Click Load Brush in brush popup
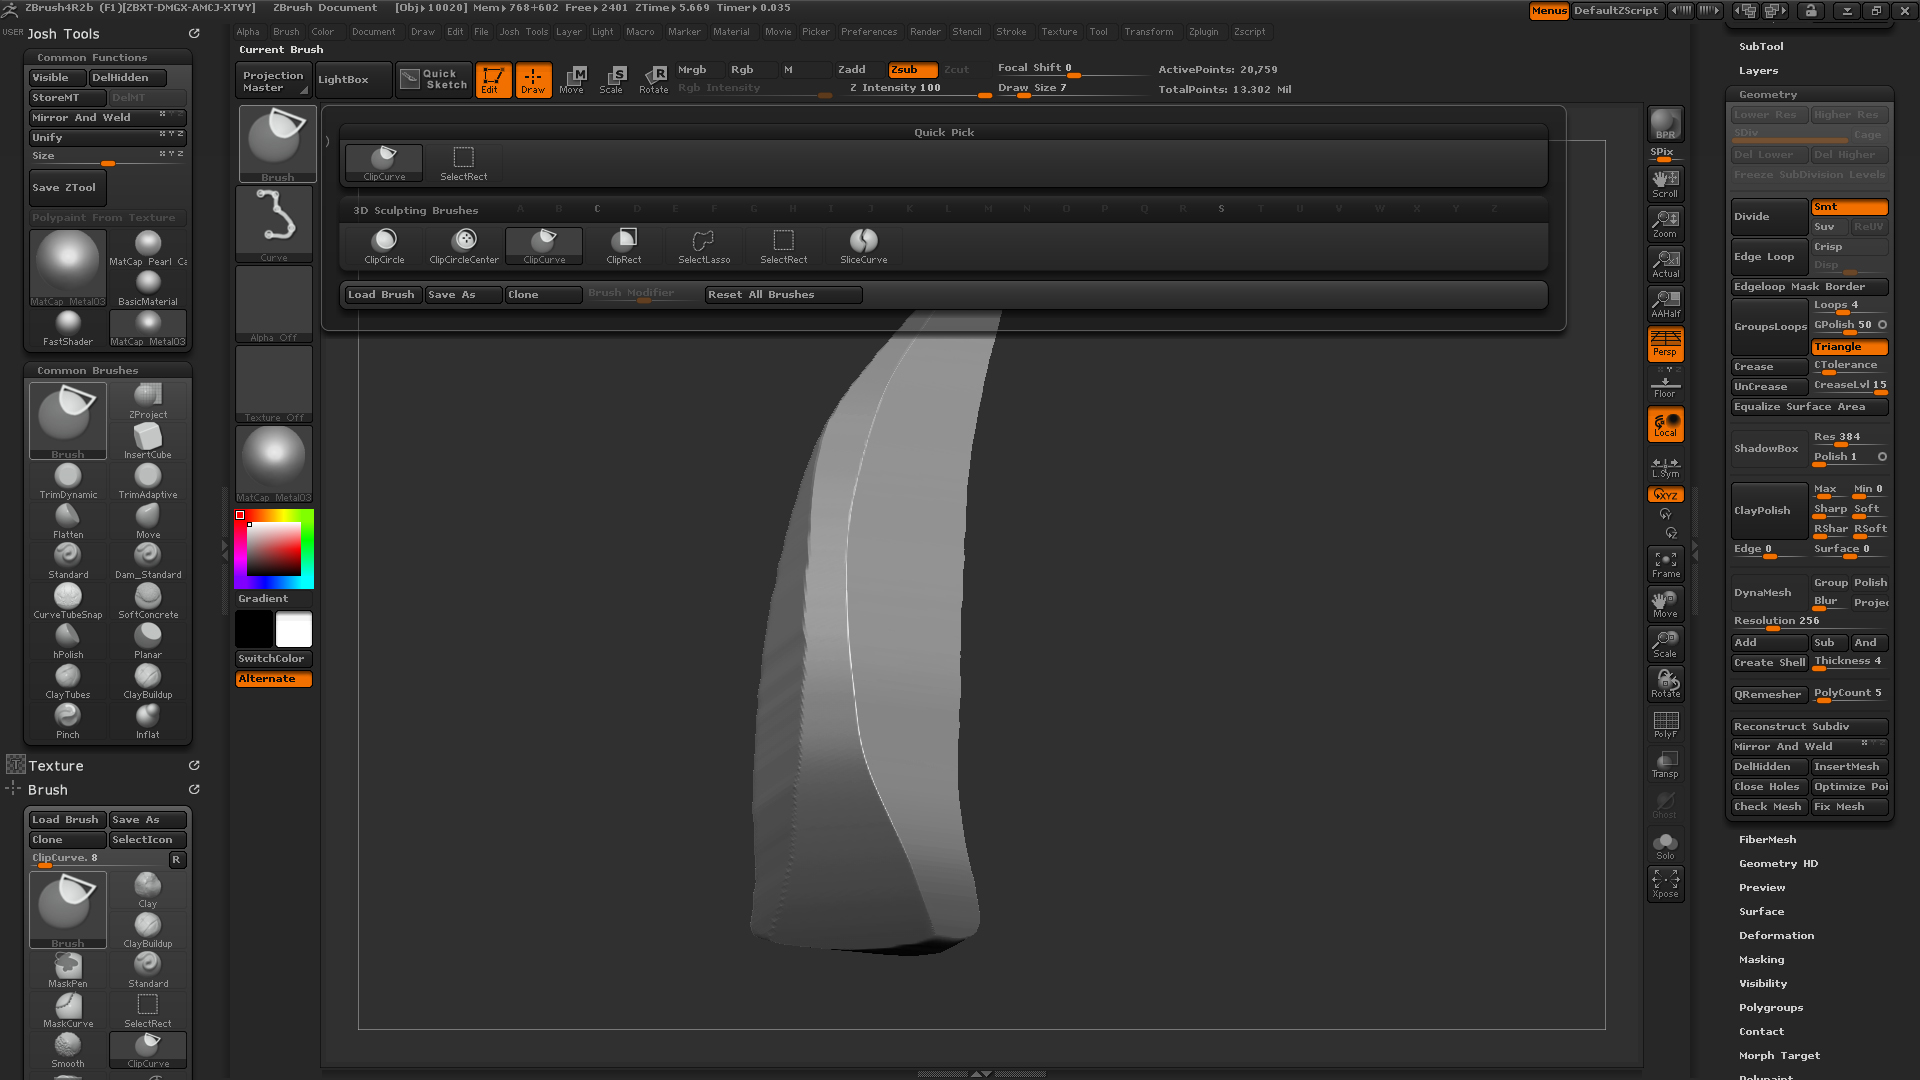Viewport: 1920px width, 1080px height. click(382, 295)
